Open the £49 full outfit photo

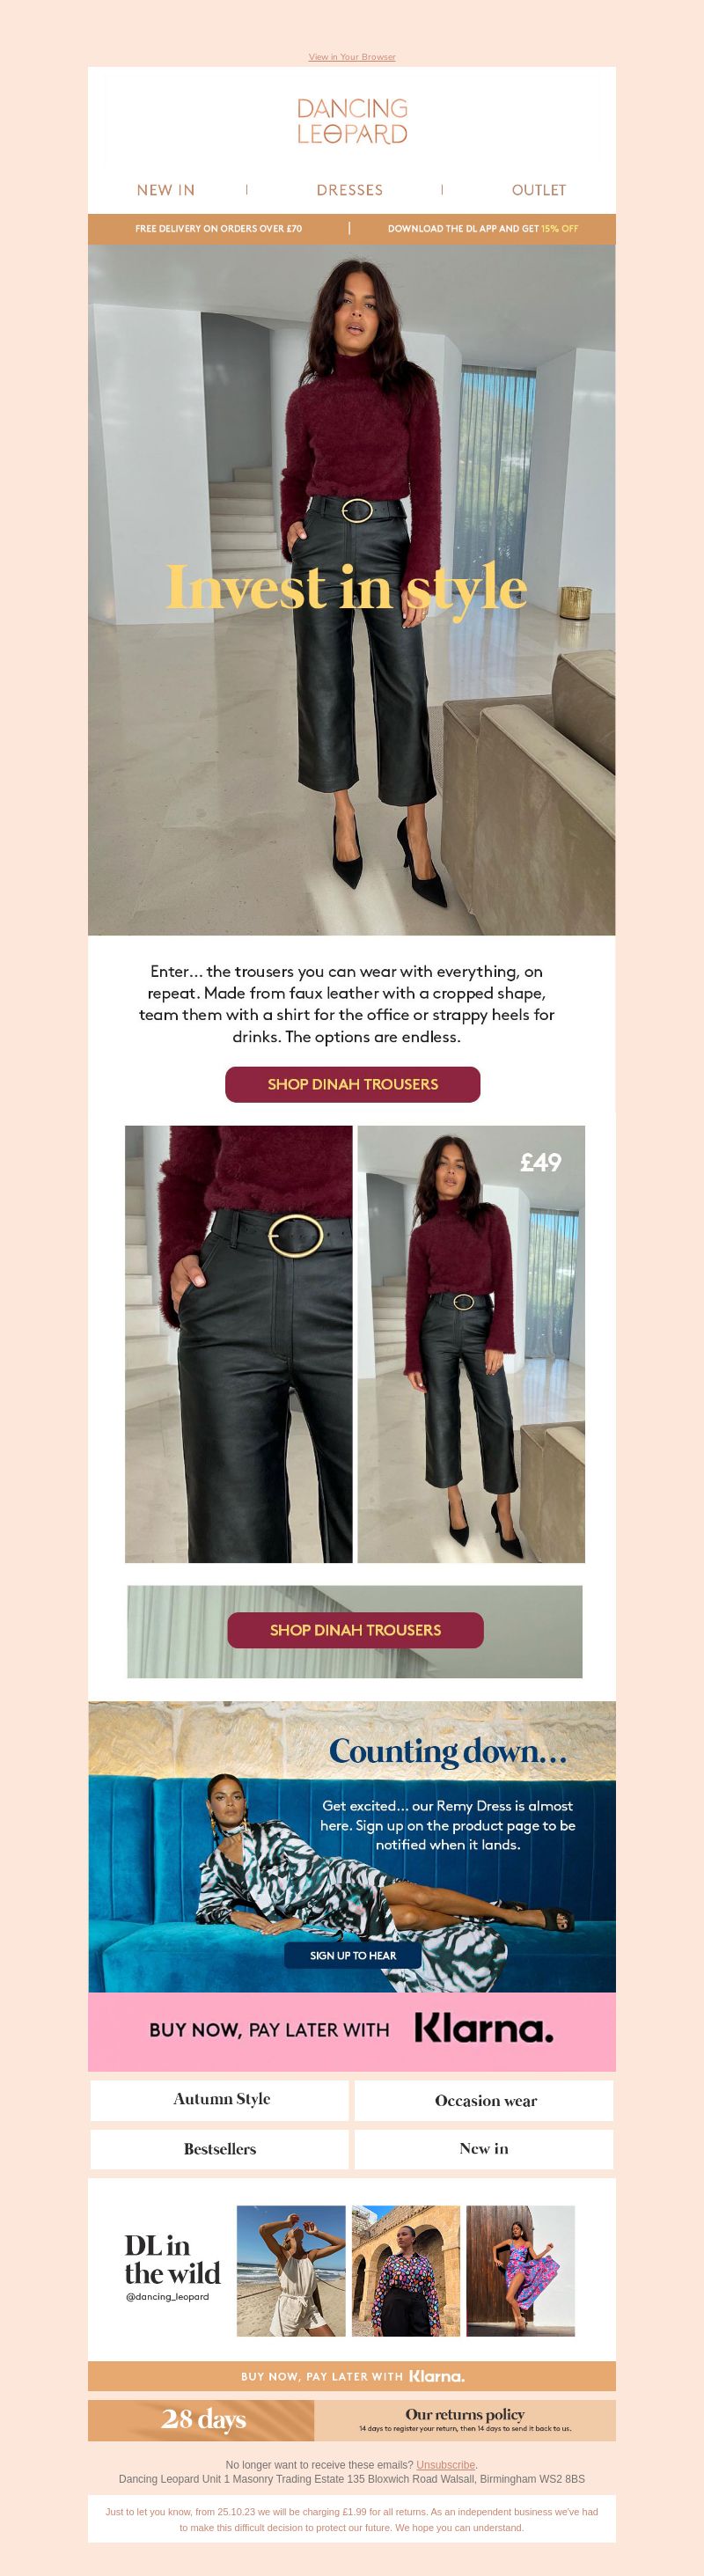click(x=471, y=1344)
